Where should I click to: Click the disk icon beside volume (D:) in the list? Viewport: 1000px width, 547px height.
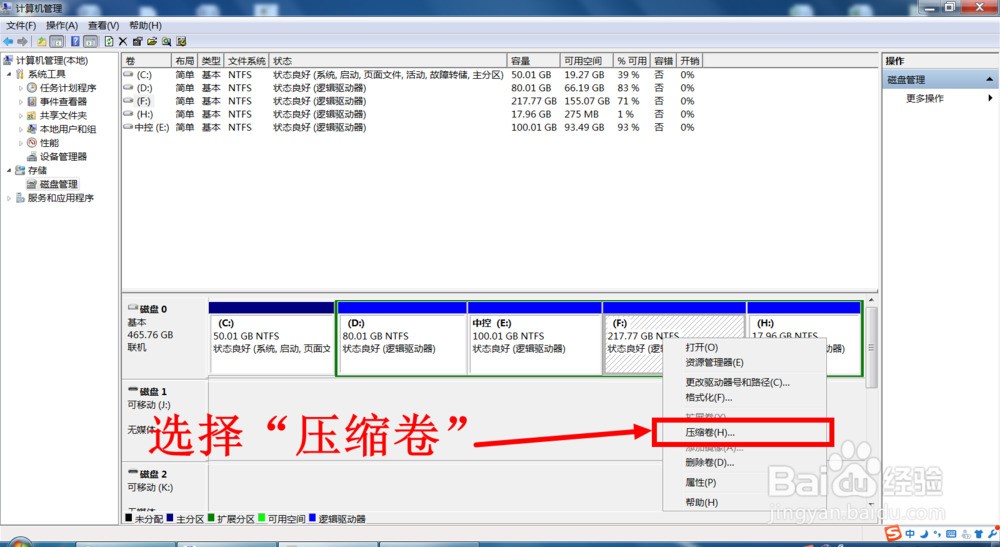(128, 87)
